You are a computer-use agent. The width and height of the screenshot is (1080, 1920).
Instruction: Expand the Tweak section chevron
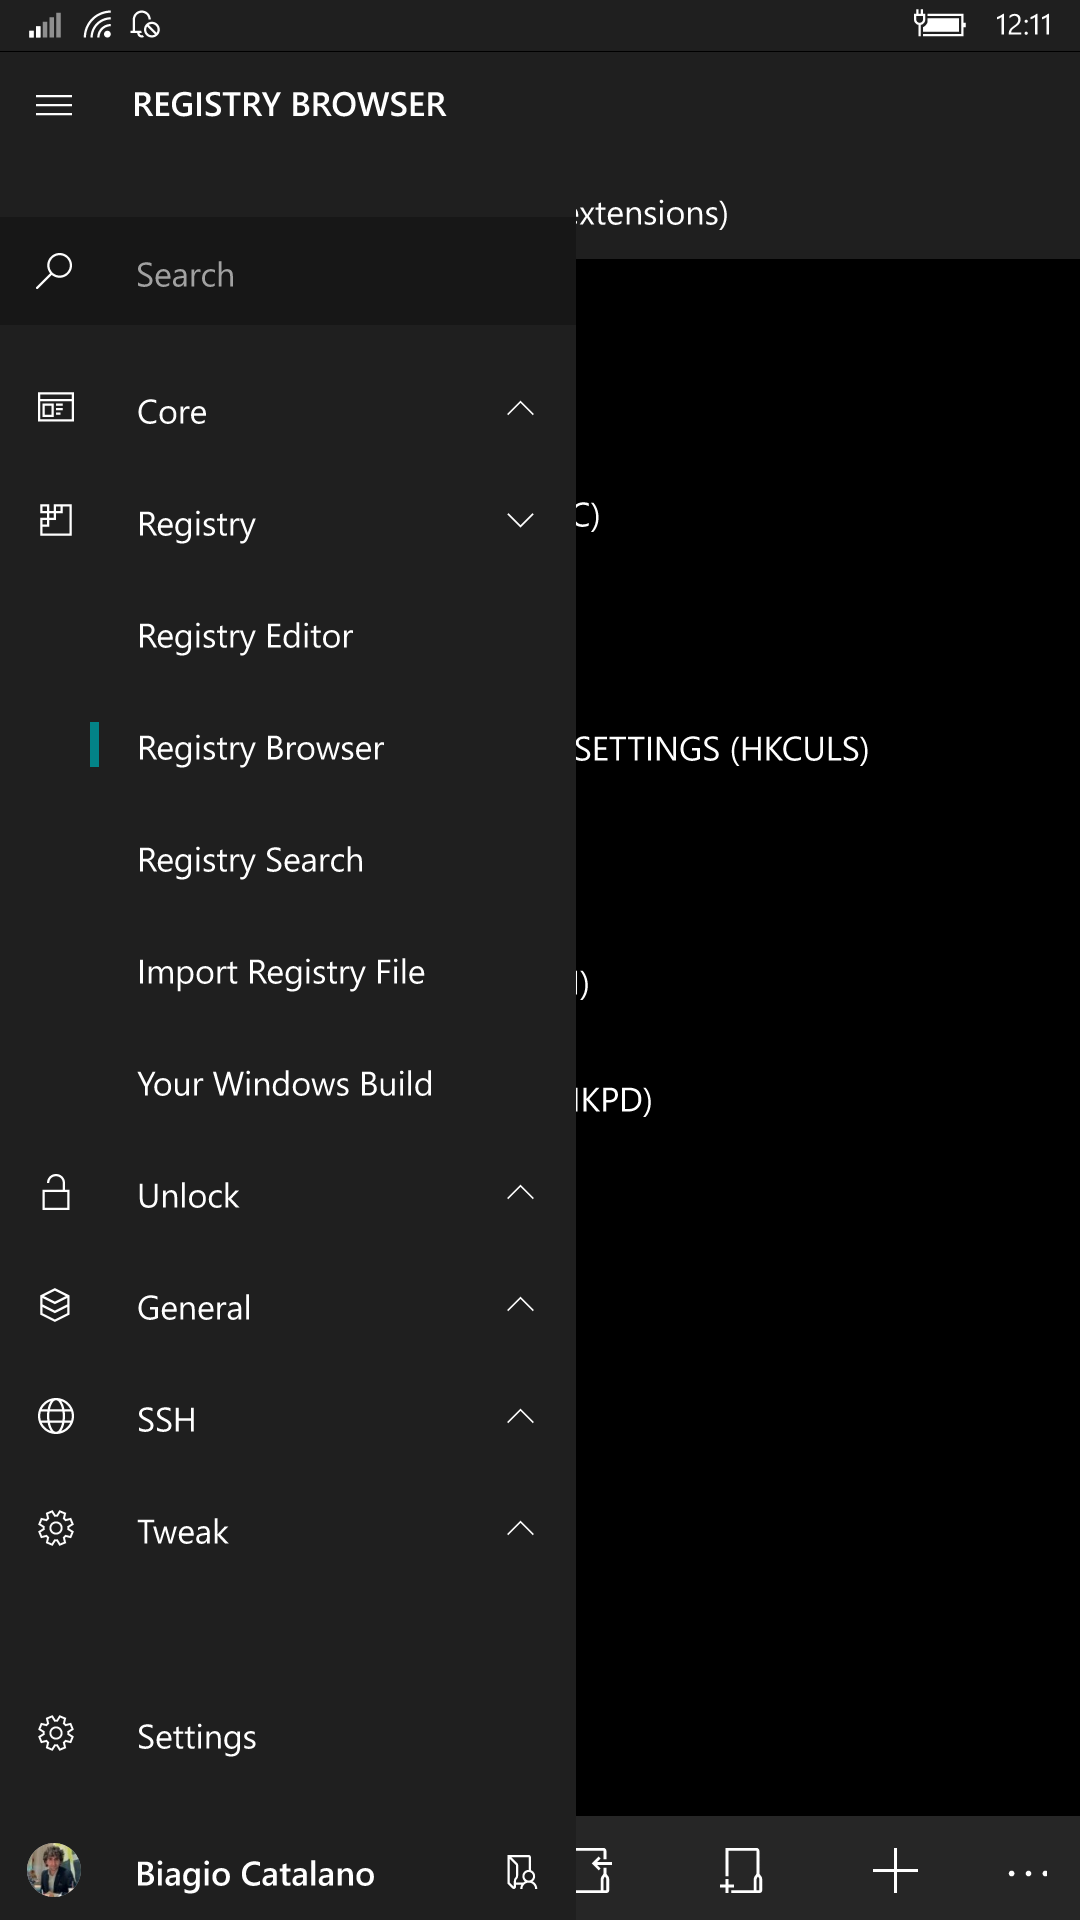click(520, 1528)
